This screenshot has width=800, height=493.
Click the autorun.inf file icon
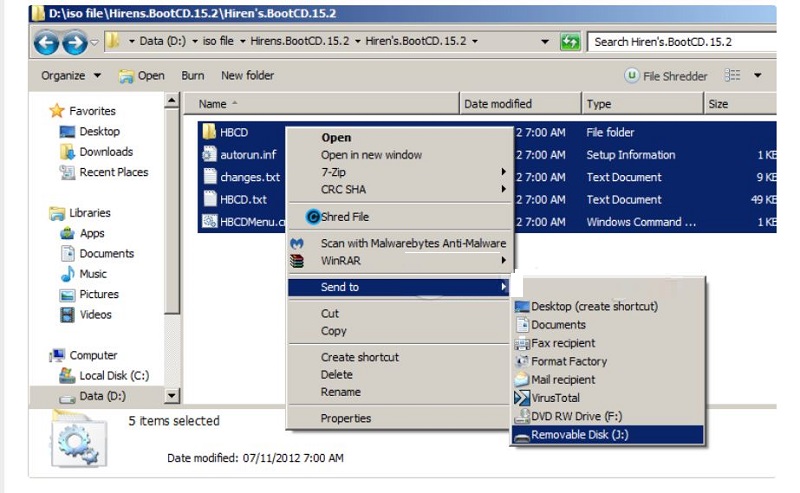[209, 154]
